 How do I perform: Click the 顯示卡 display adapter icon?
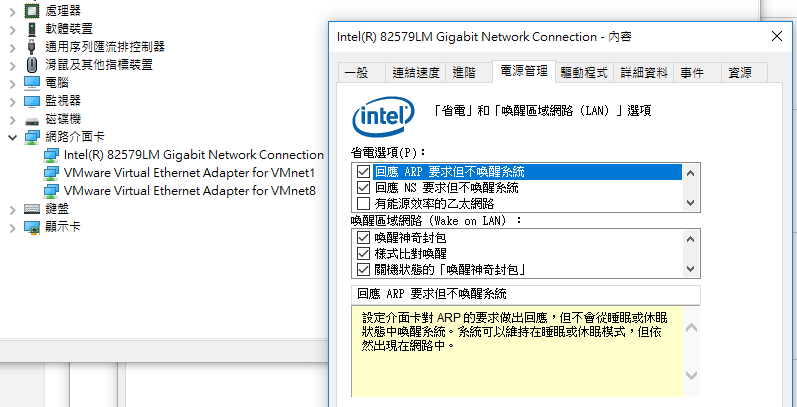tap(32, 227)
